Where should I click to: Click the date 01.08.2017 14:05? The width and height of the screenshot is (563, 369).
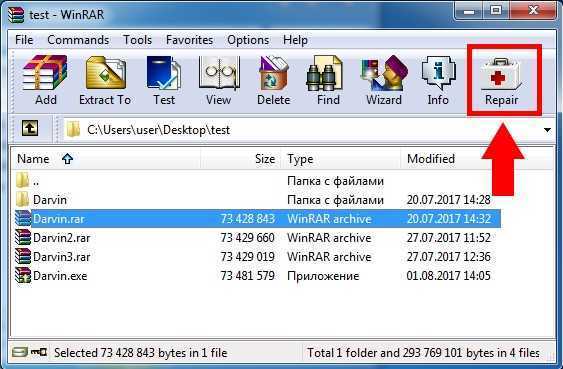click(x=449, y=276)
